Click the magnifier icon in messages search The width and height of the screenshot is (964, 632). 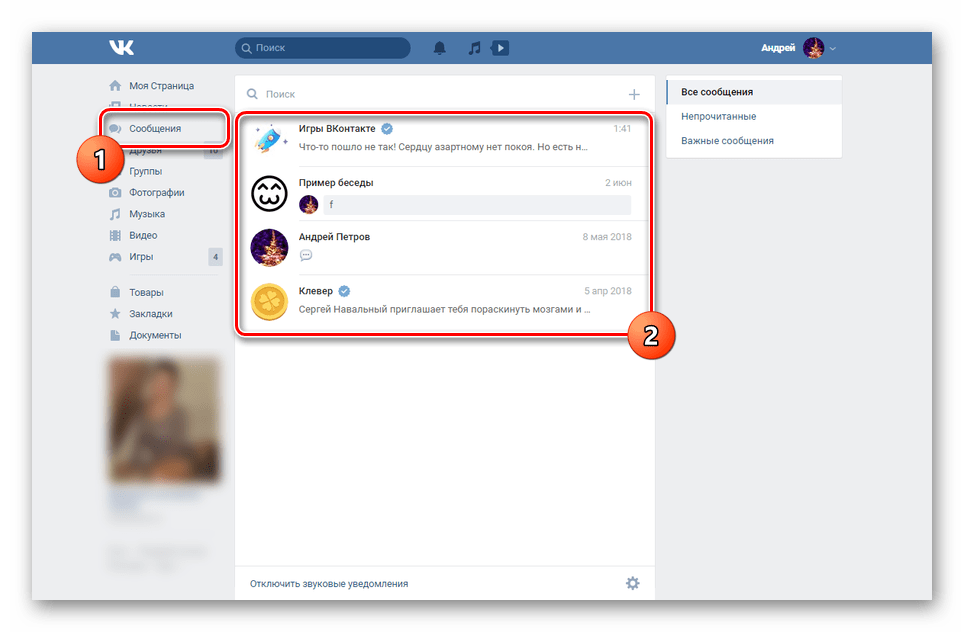click(x=252, y=94)
